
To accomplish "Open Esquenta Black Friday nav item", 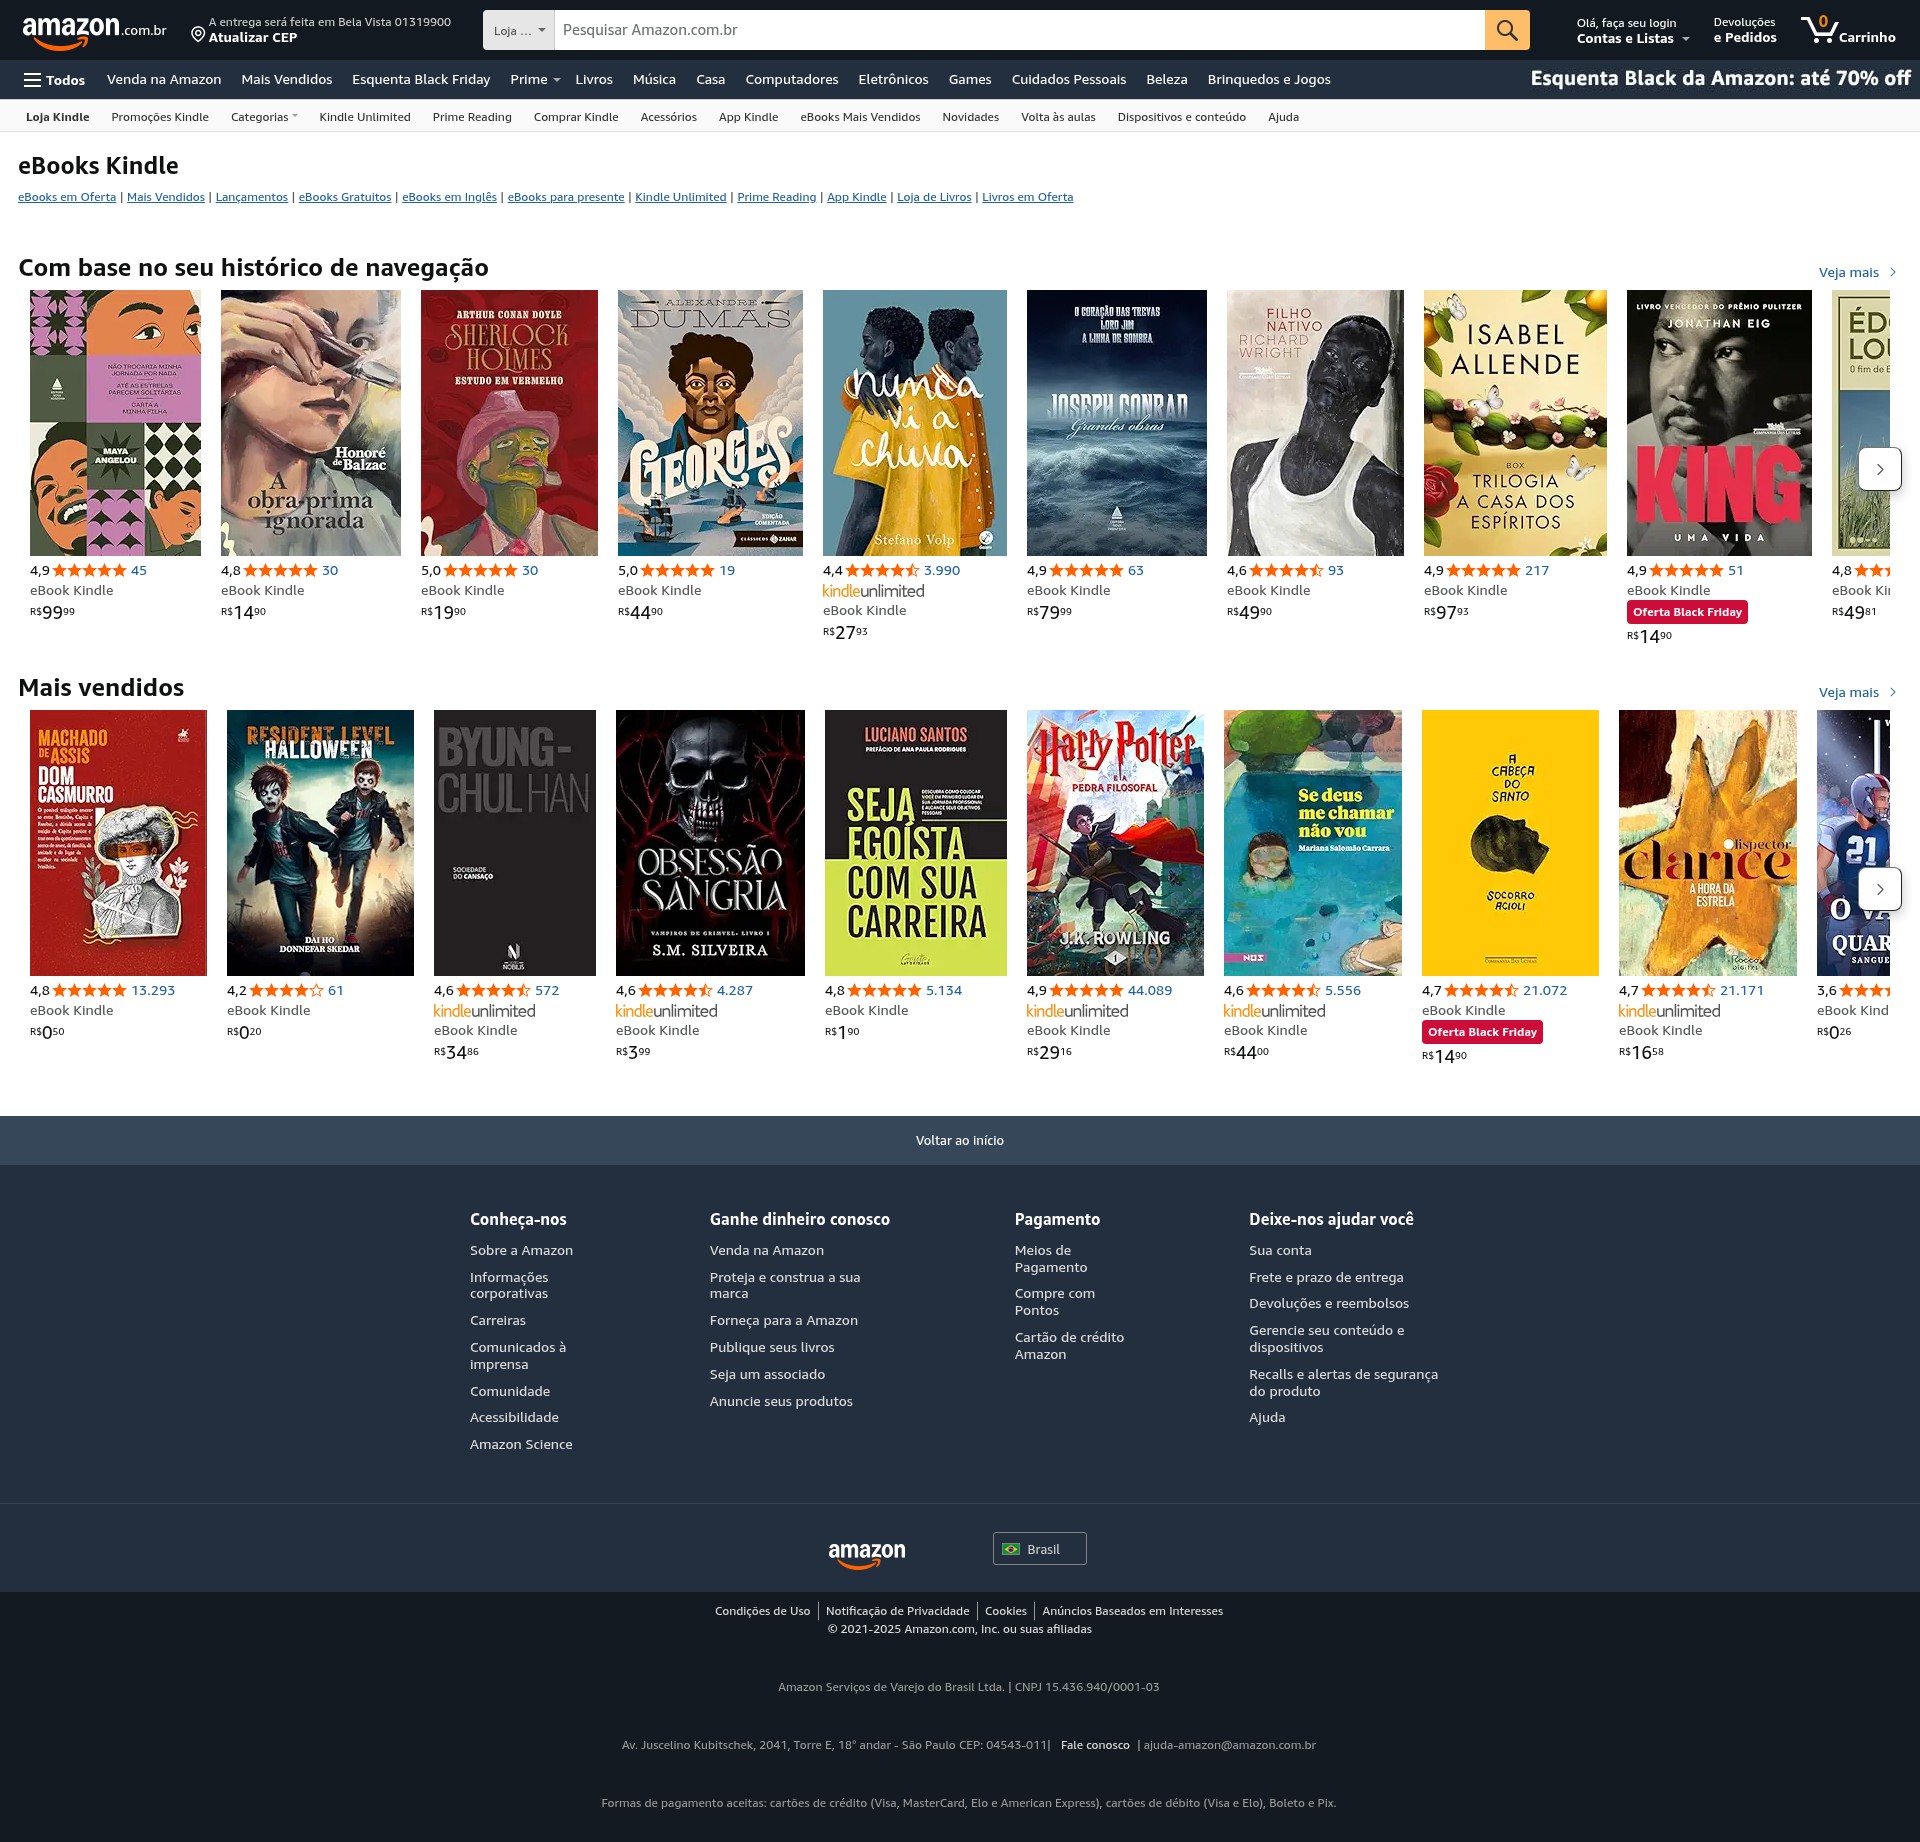I will click(x=421, y=80).
